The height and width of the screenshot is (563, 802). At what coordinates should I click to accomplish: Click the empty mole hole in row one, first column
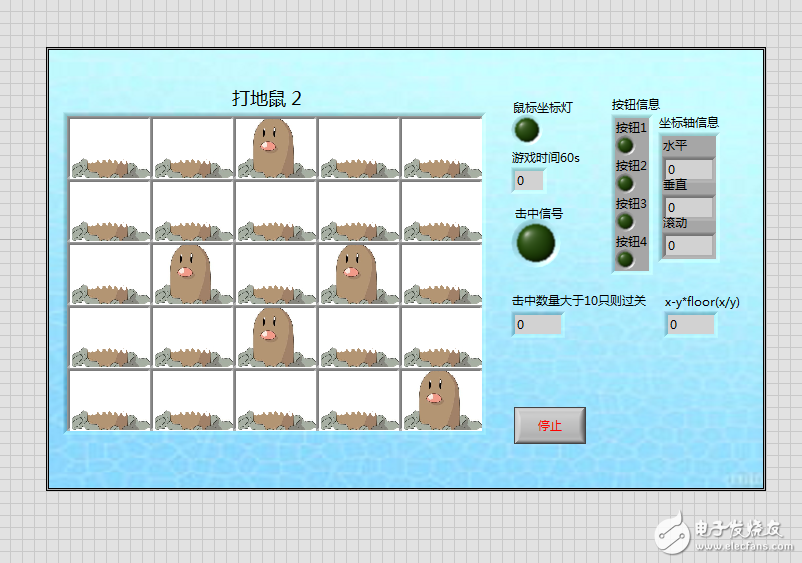tap(110, 148)
